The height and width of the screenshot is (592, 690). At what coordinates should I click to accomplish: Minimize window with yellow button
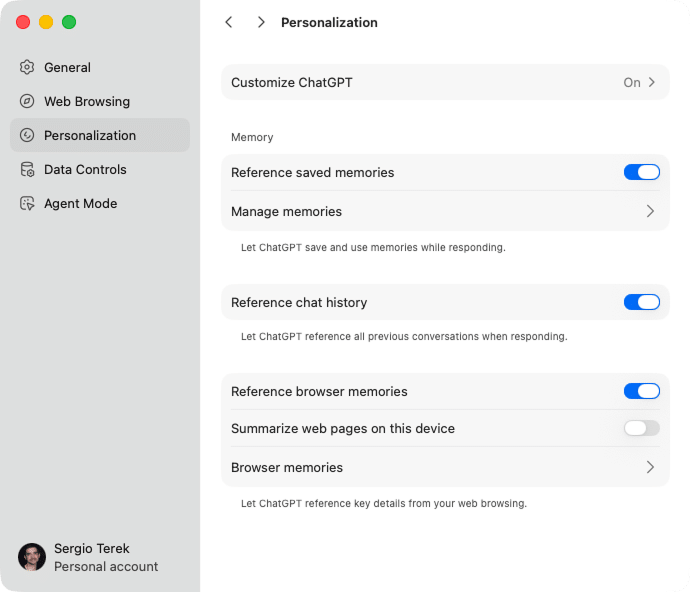[46, 22]
